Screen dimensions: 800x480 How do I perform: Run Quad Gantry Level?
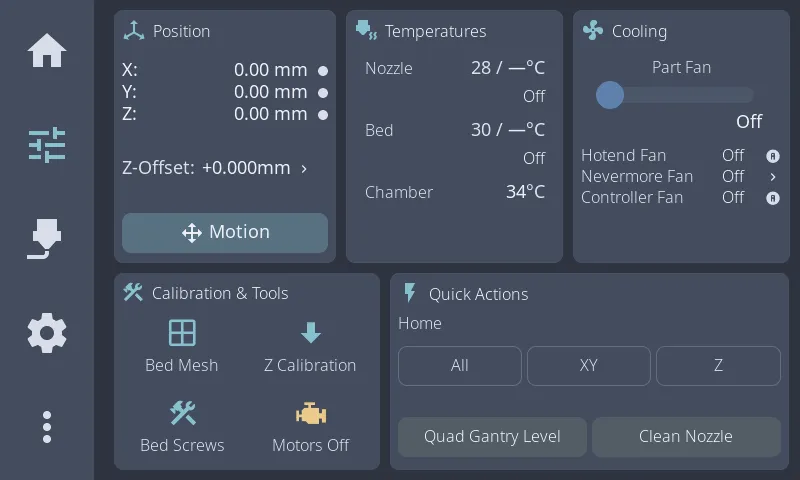pyautogui.click(x=492, y=437)
